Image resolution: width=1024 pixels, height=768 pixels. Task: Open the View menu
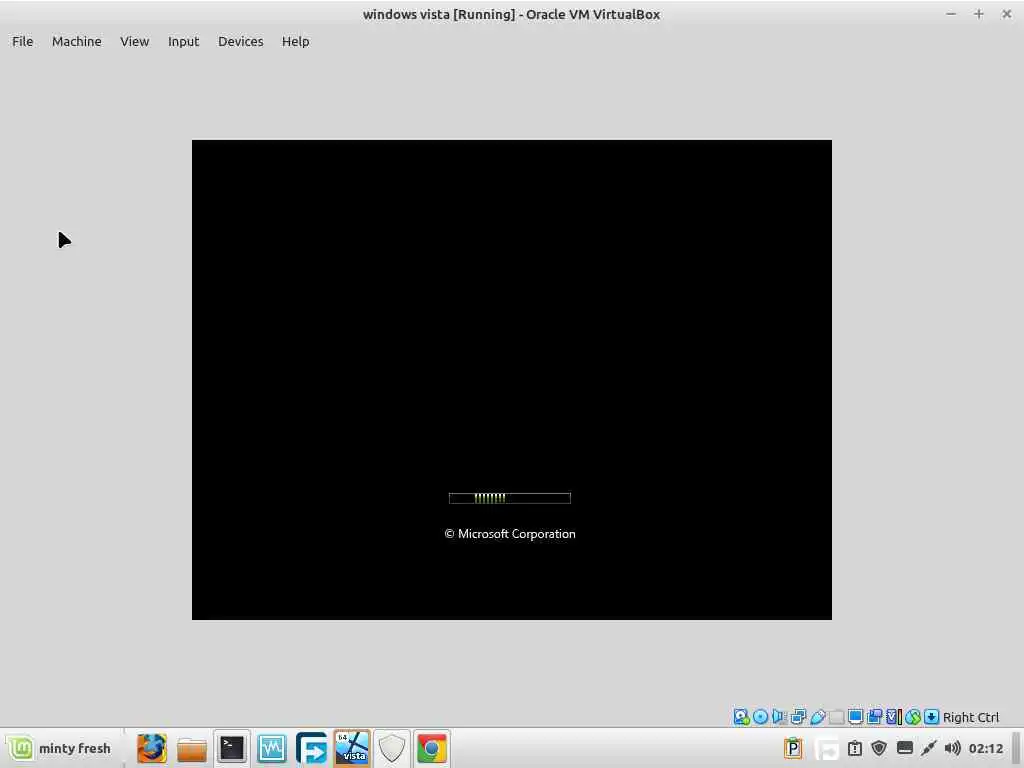click(135, 41)
